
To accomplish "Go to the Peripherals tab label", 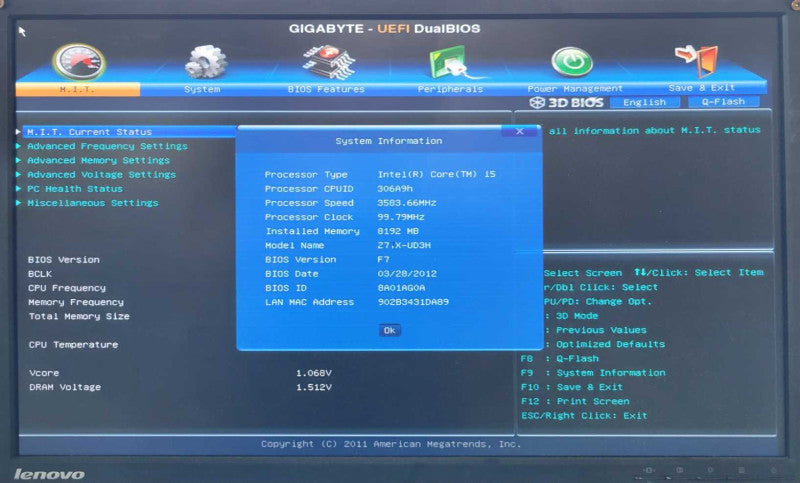I will coord(451,89).
